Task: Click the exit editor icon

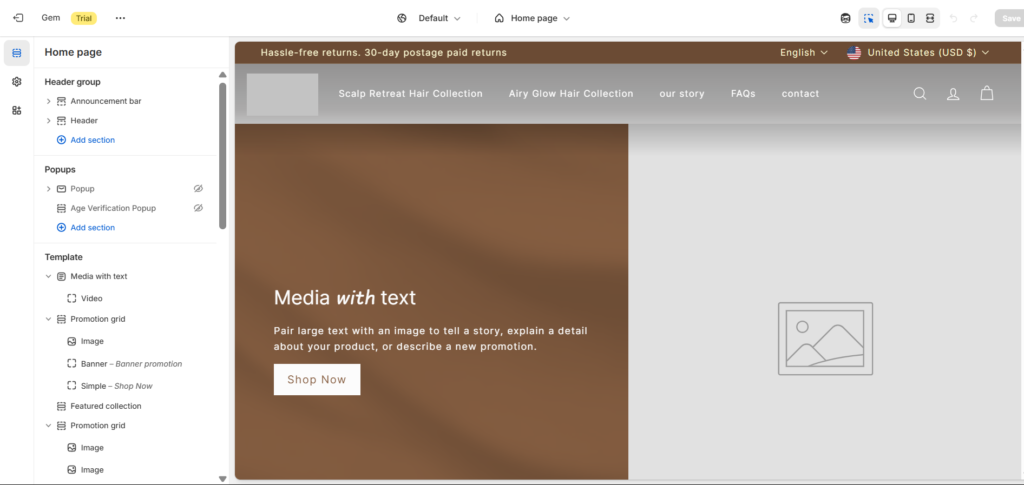Action: [18, 18]
